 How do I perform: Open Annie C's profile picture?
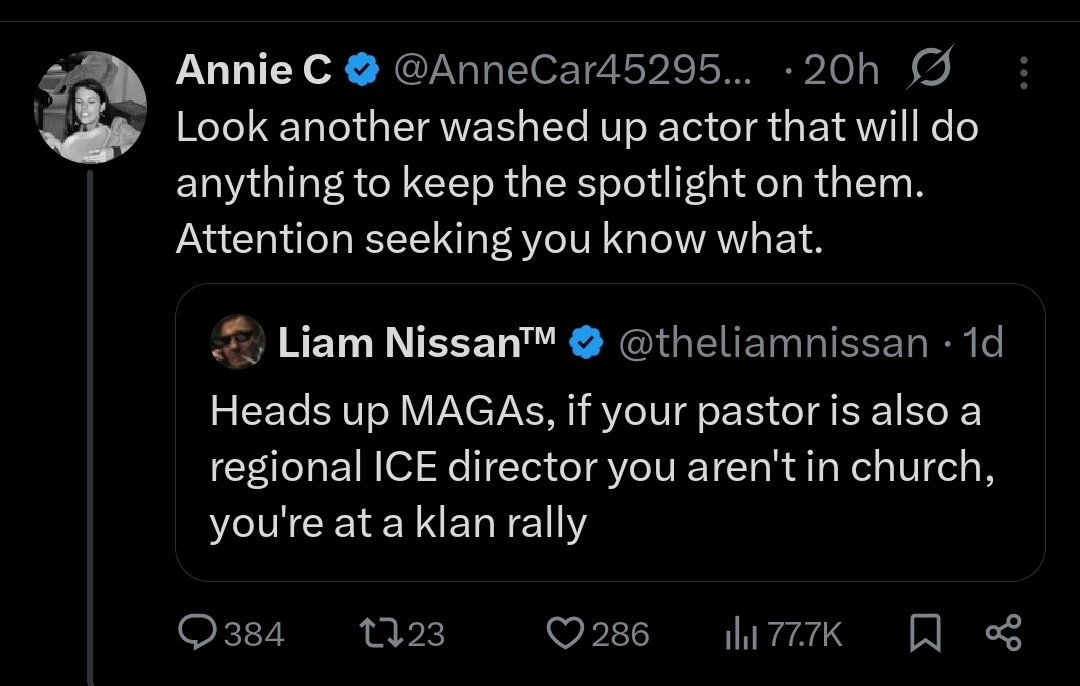click(x=91, y=108)
